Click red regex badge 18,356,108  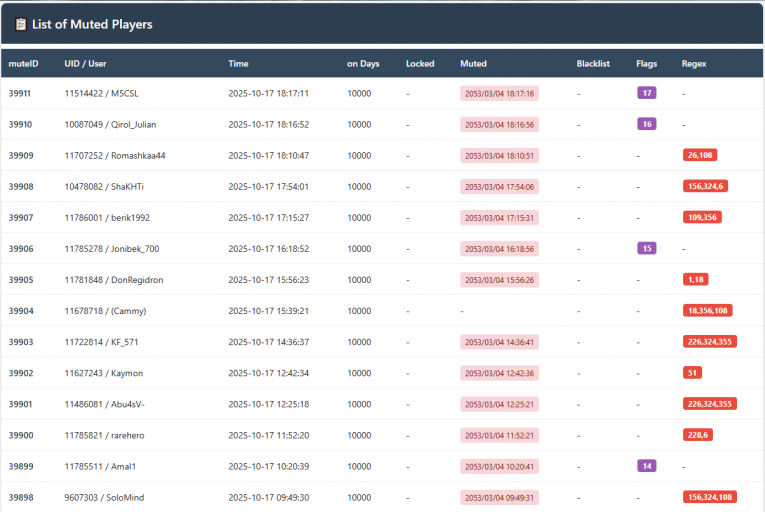click(708, 311)
